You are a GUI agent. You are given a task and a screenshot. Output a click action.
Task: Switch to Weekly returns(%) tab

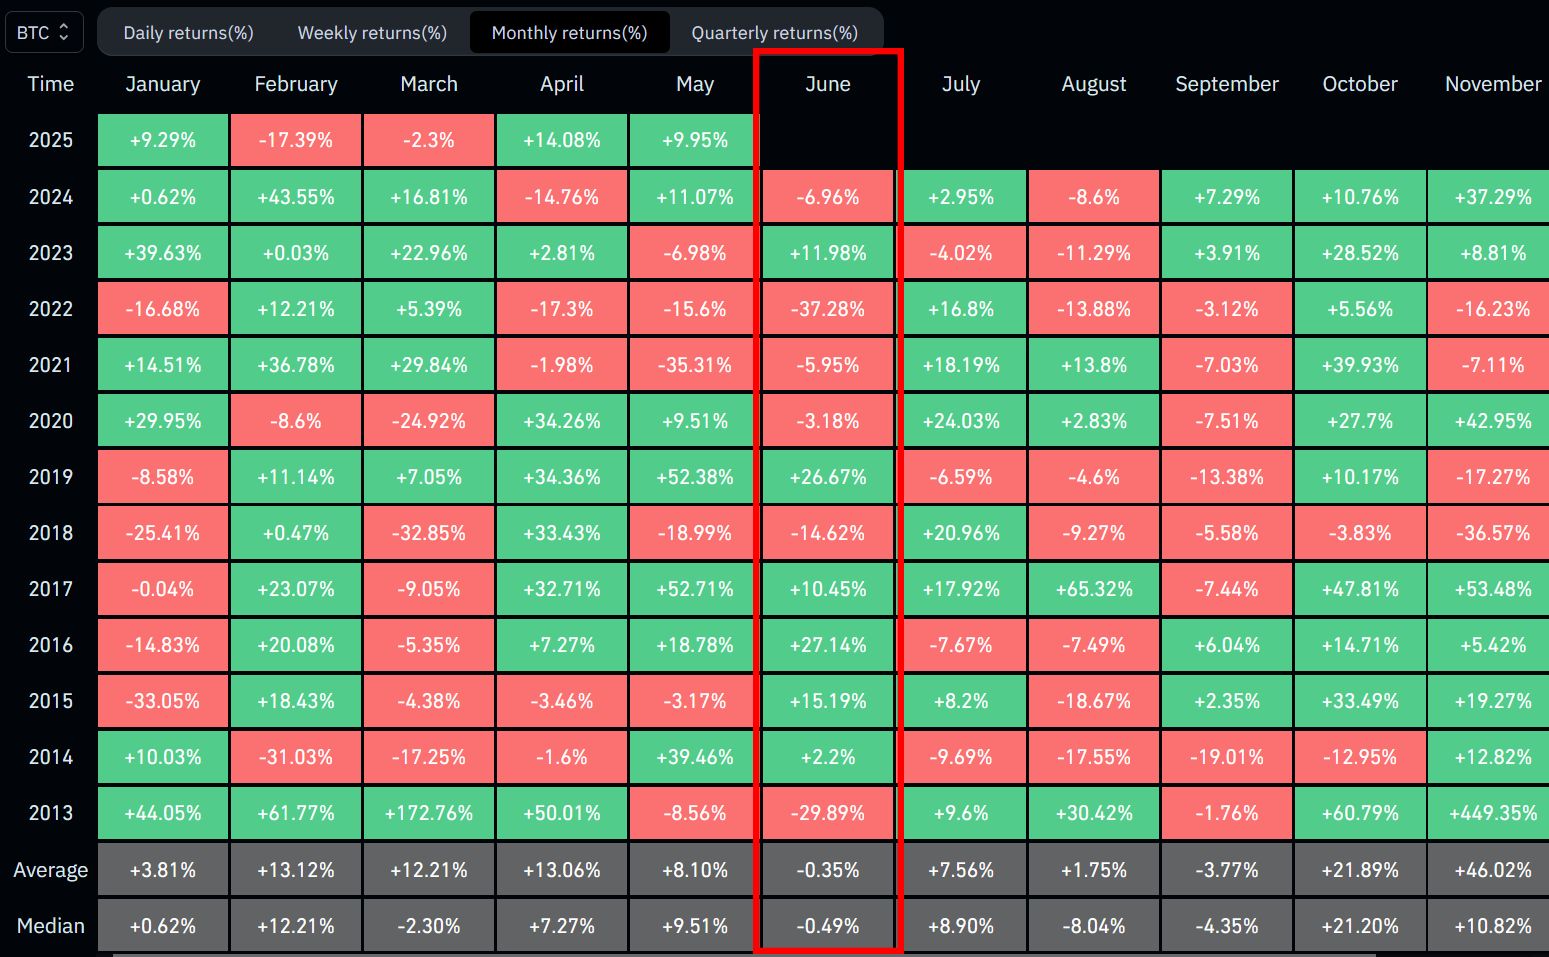372,33
